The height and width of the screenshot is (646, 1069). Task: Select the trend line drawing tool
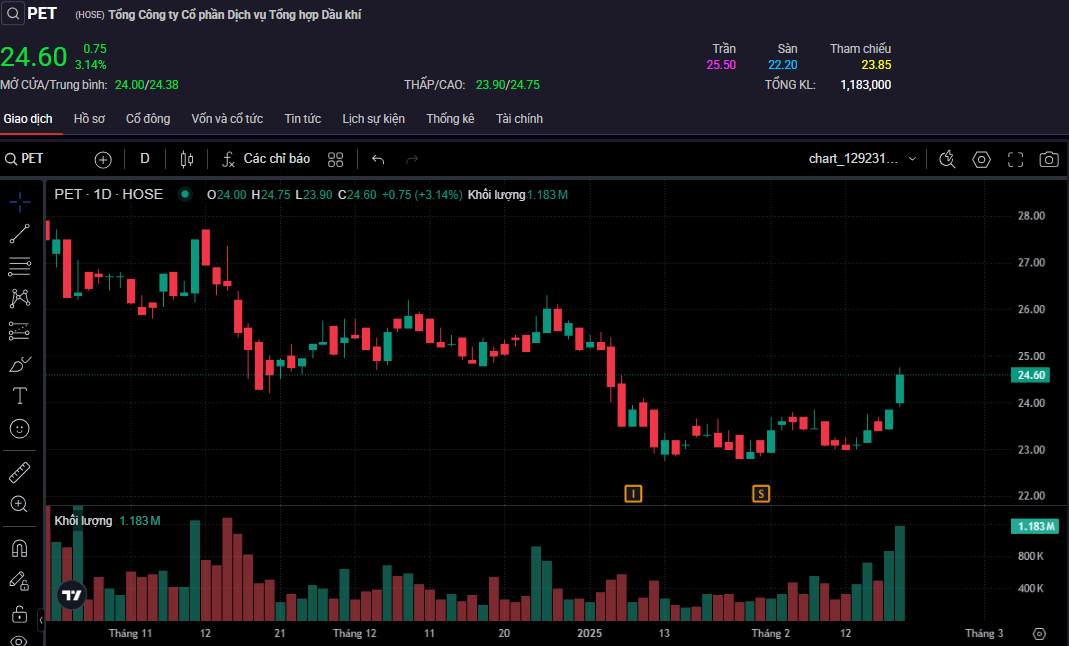pyautogui.click(x=19, y=234)
